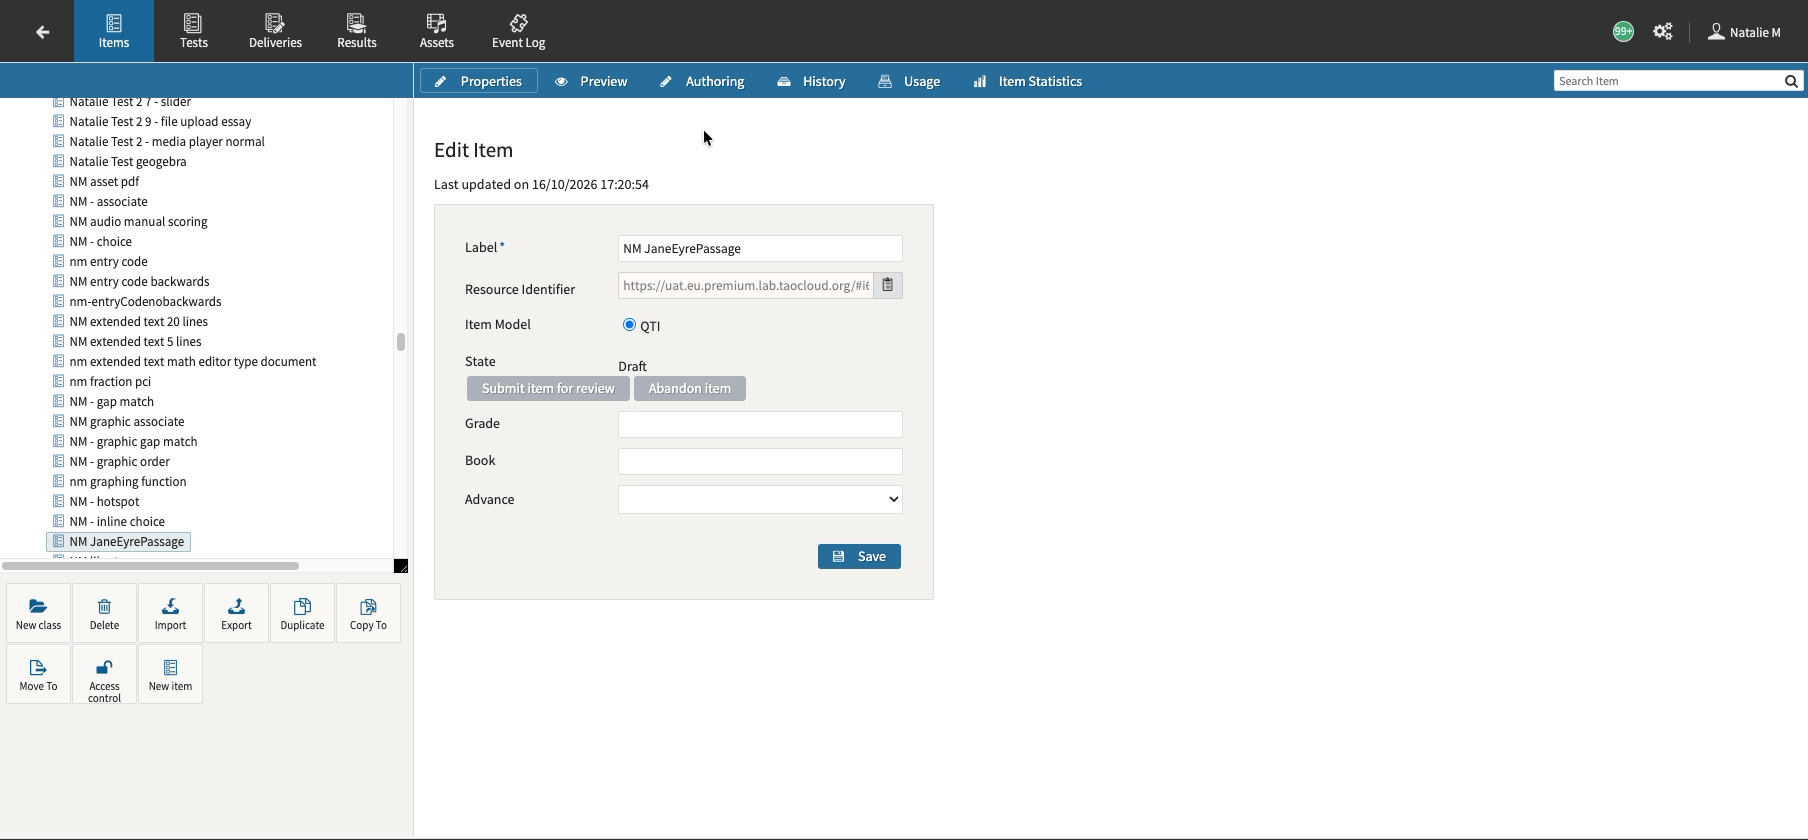Create a New item
The width and height of the screenshot is (1808, 840).
coord(170,674)
